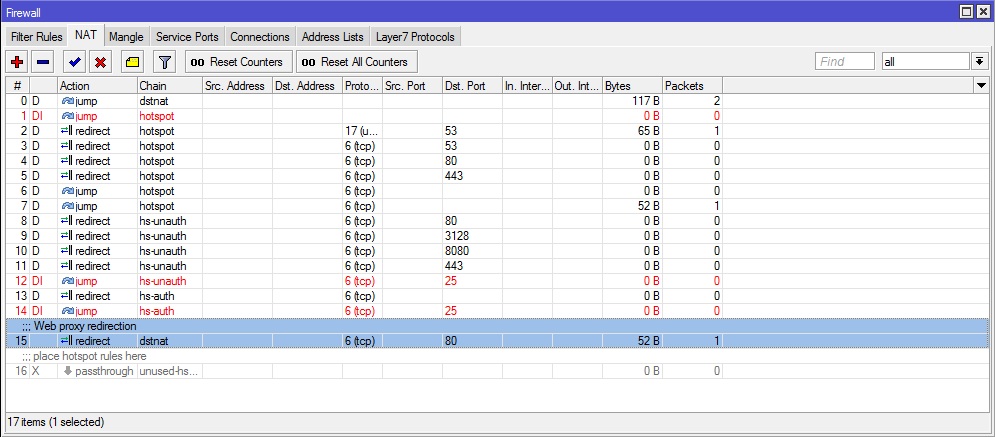Viewport: 995px width, 437px height.
Task: Go to Address Lists tab
Action: click(x=333, y=37)
